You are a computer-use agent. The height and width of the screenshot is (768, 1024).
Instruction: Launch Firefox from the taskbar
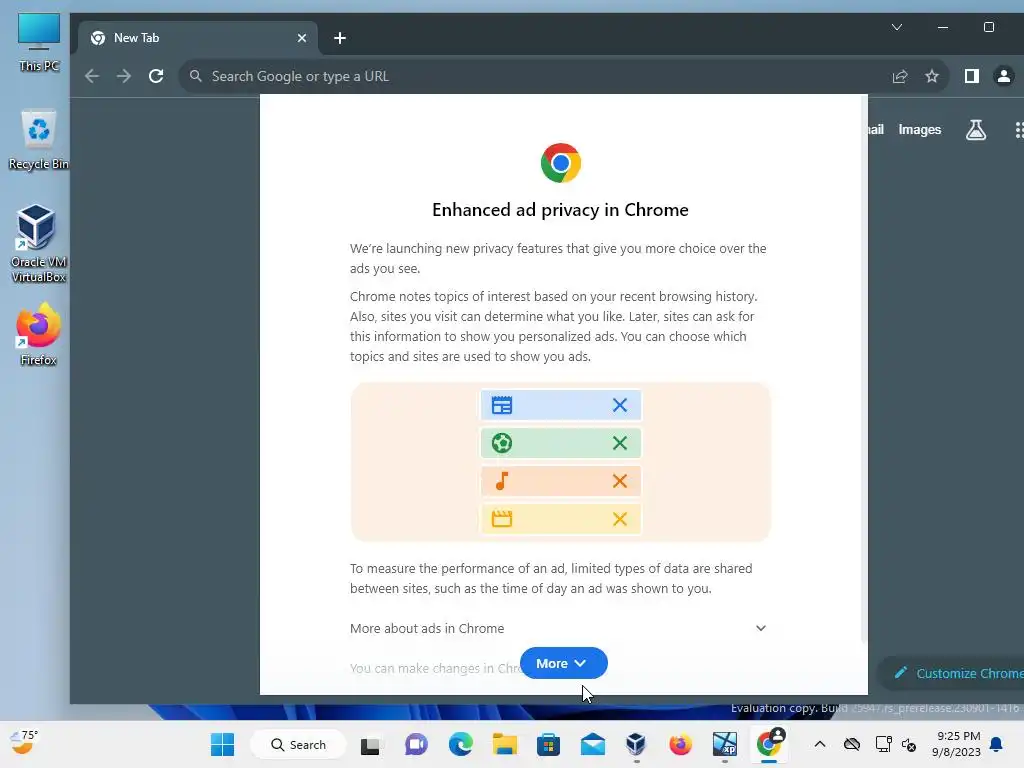pos(680,744)
